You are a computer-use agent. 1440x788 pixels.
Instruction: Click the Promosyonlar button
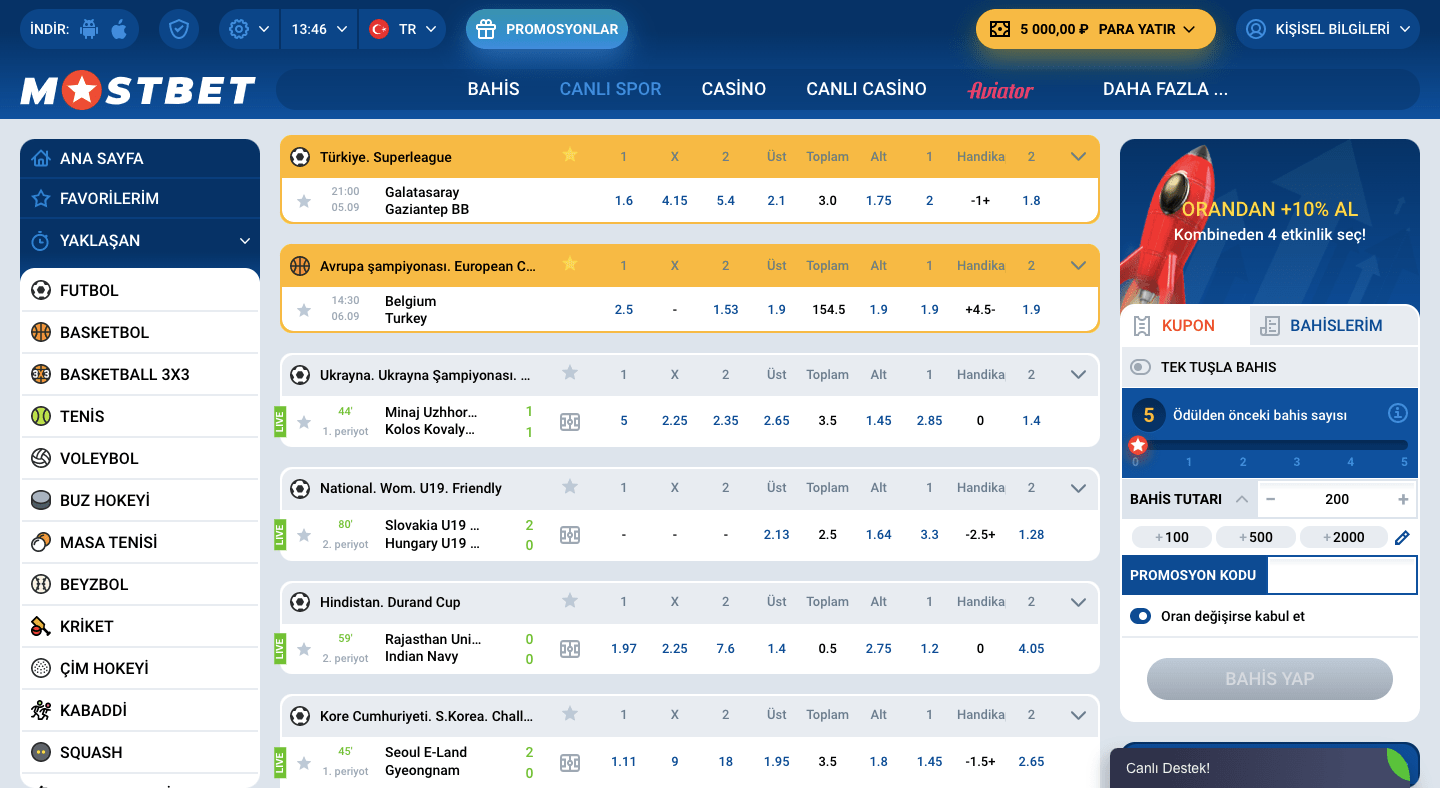click(547, 29)
